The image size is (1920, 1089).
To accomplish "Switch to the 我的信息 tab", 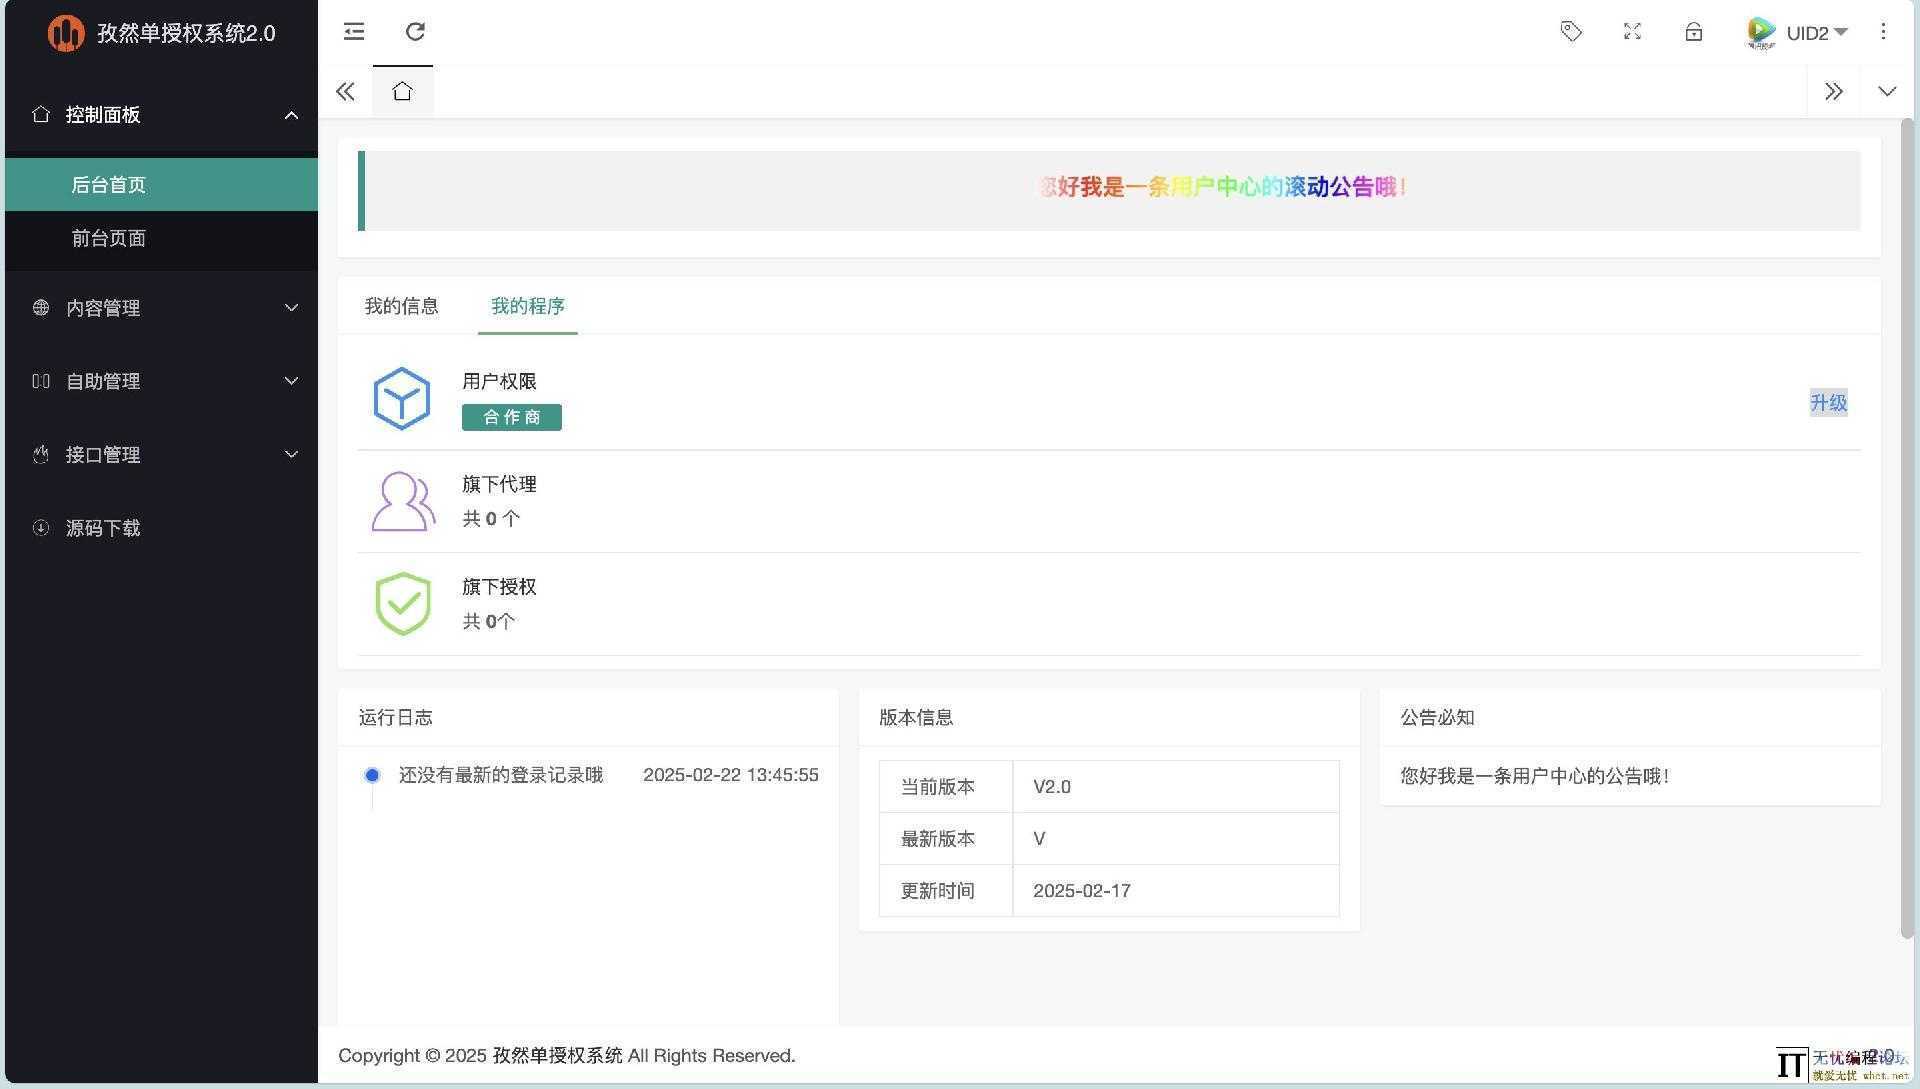I will coord(401,306).
